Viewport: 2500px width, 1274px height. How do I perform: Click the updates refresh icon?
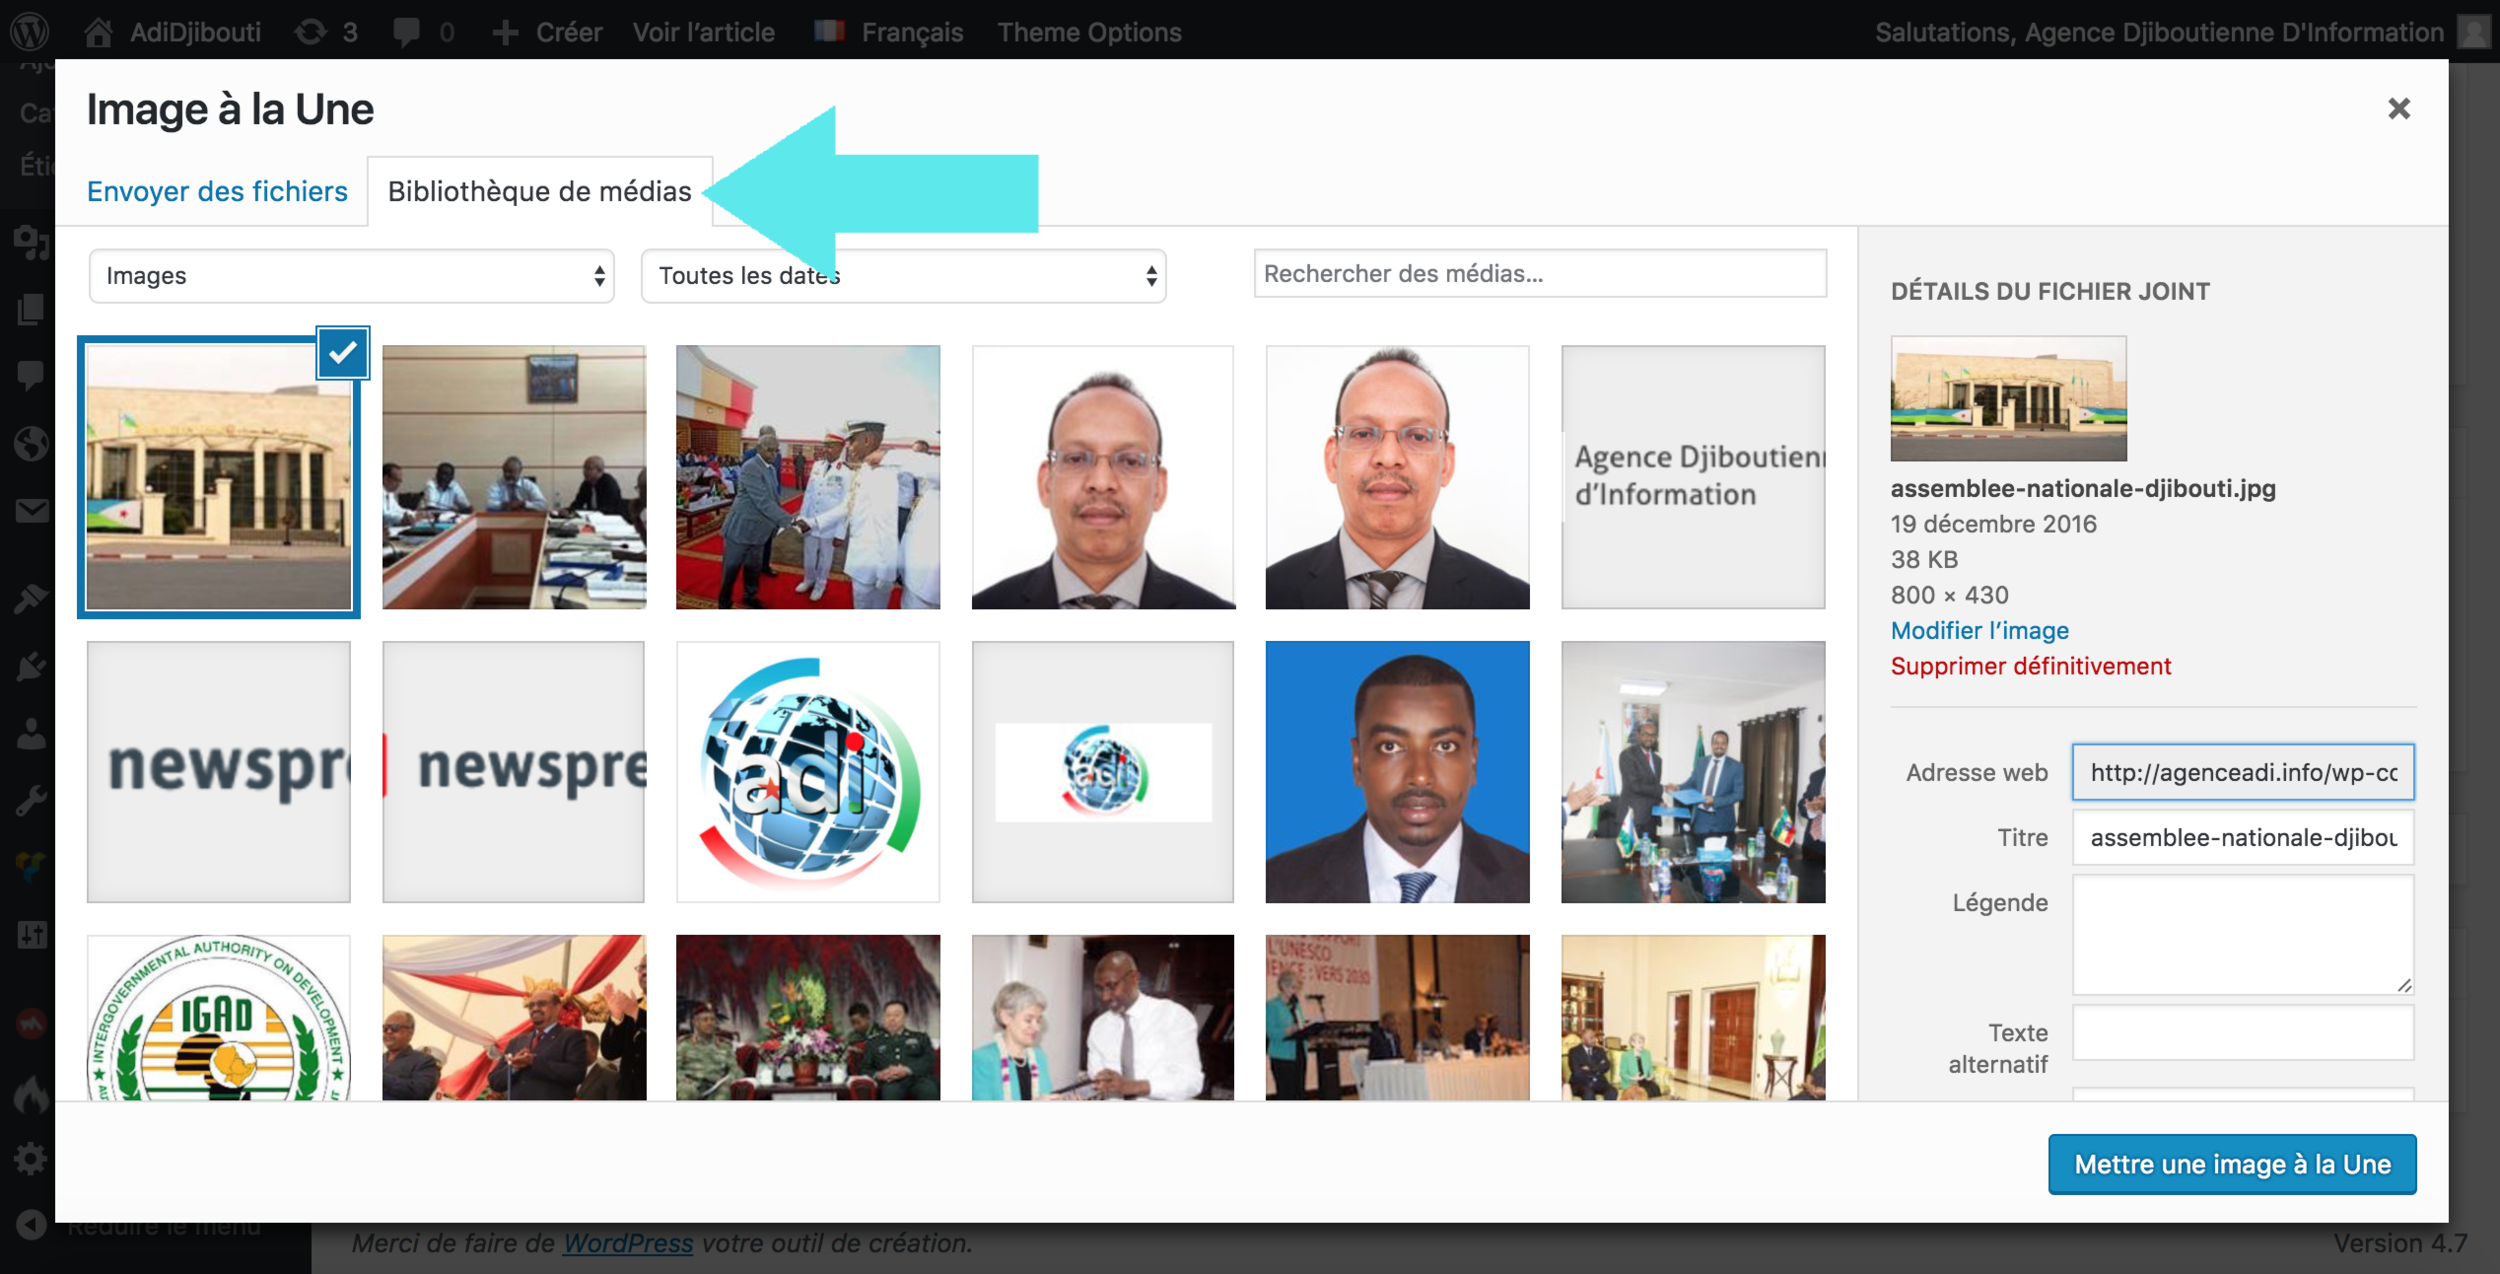pos(310,32)
